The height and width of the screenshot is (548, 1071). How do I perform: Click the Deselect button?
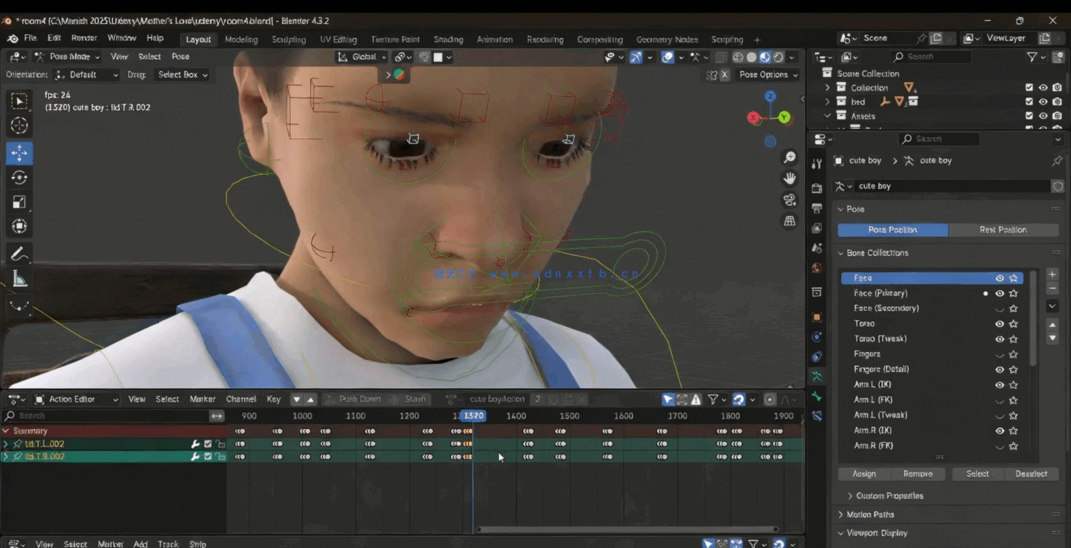tap(1031, 474)
